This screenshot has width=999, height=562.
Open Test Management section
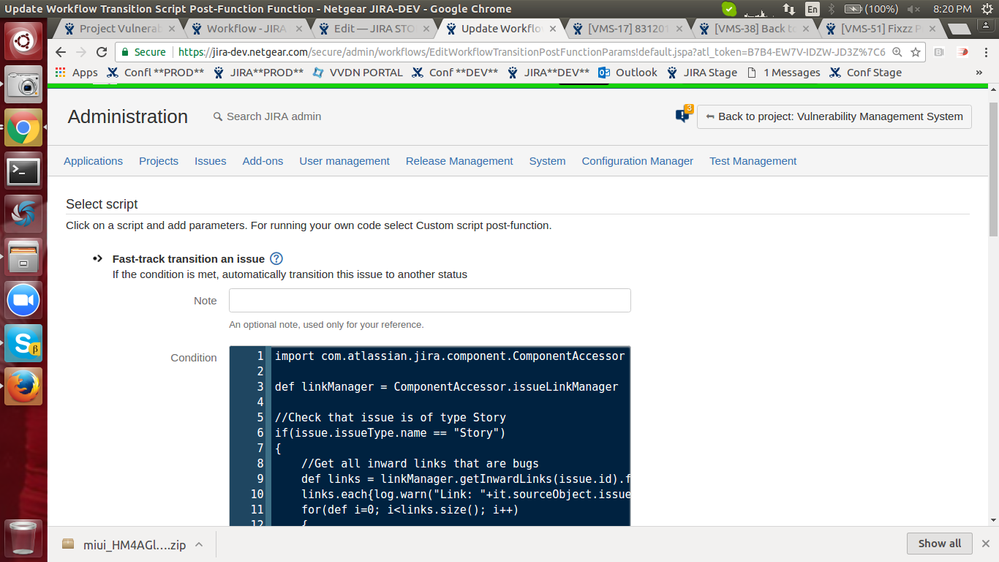(753, 161)
